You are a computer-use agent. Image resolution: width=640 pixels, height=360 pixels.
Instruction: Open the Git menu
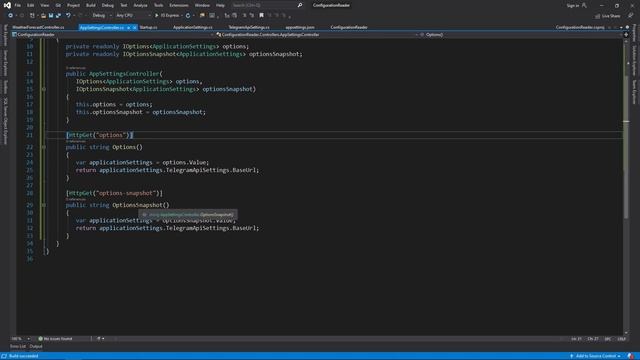tap(58, 5)
